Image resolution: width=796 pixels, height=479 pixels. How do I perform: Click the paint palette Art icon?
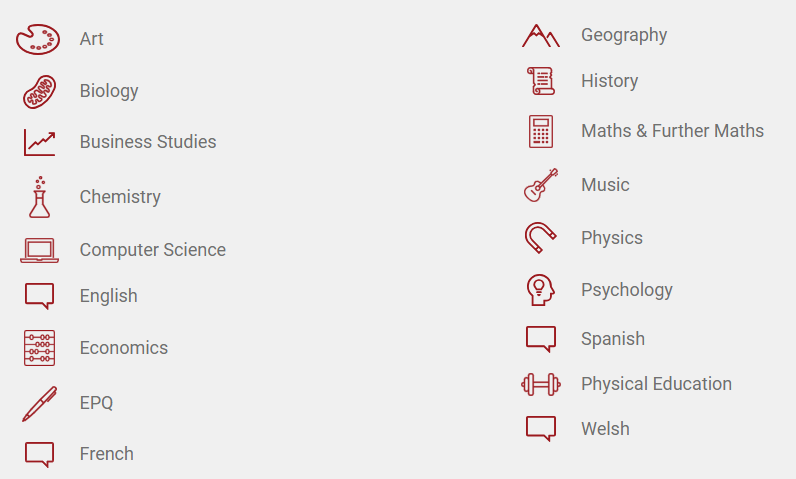point(38,39)
